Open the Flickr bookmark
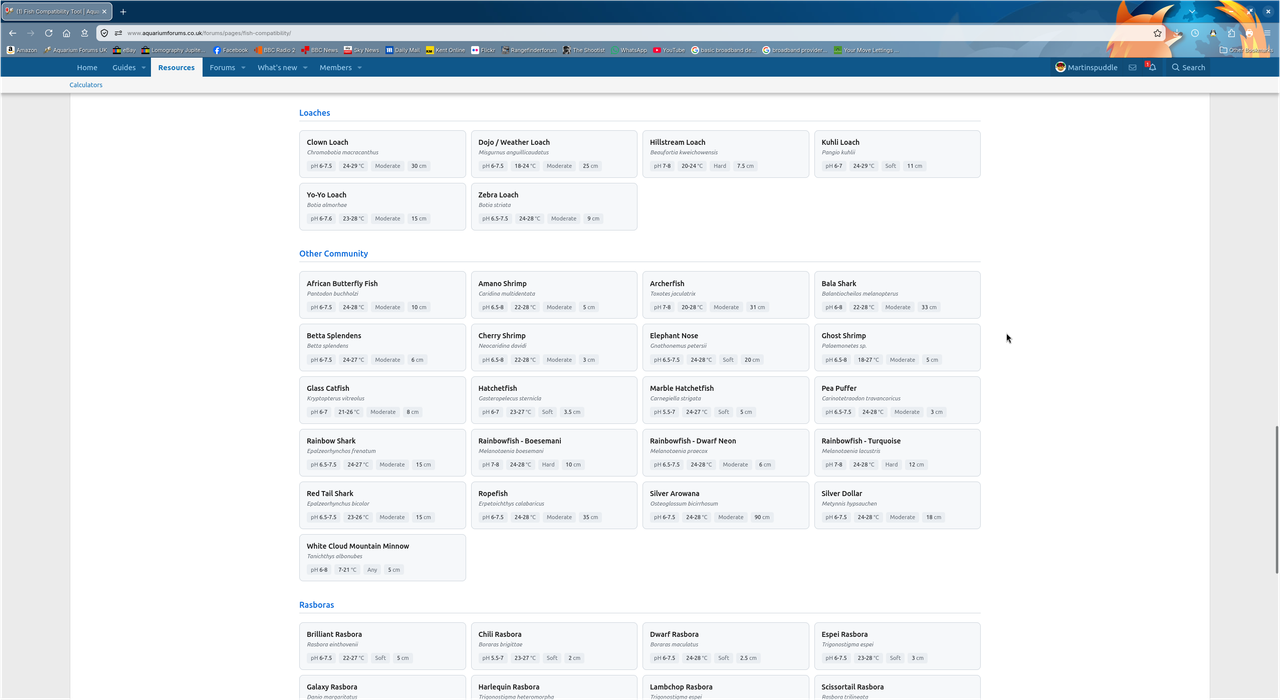This screenshot has height=700, width=1280. click(482, 50)
